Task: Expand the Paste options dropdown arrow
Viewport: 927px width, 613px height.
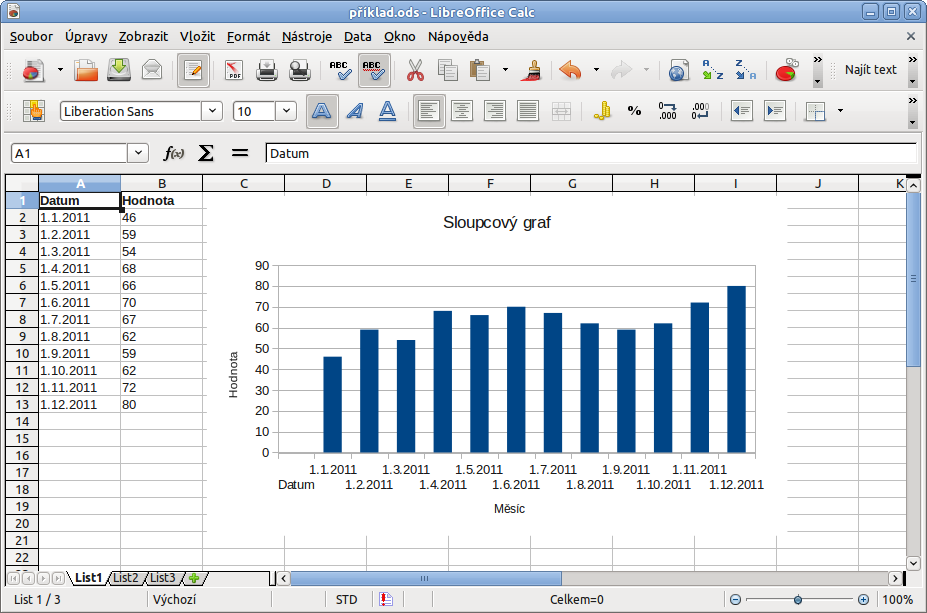Action: click(505, 70)
